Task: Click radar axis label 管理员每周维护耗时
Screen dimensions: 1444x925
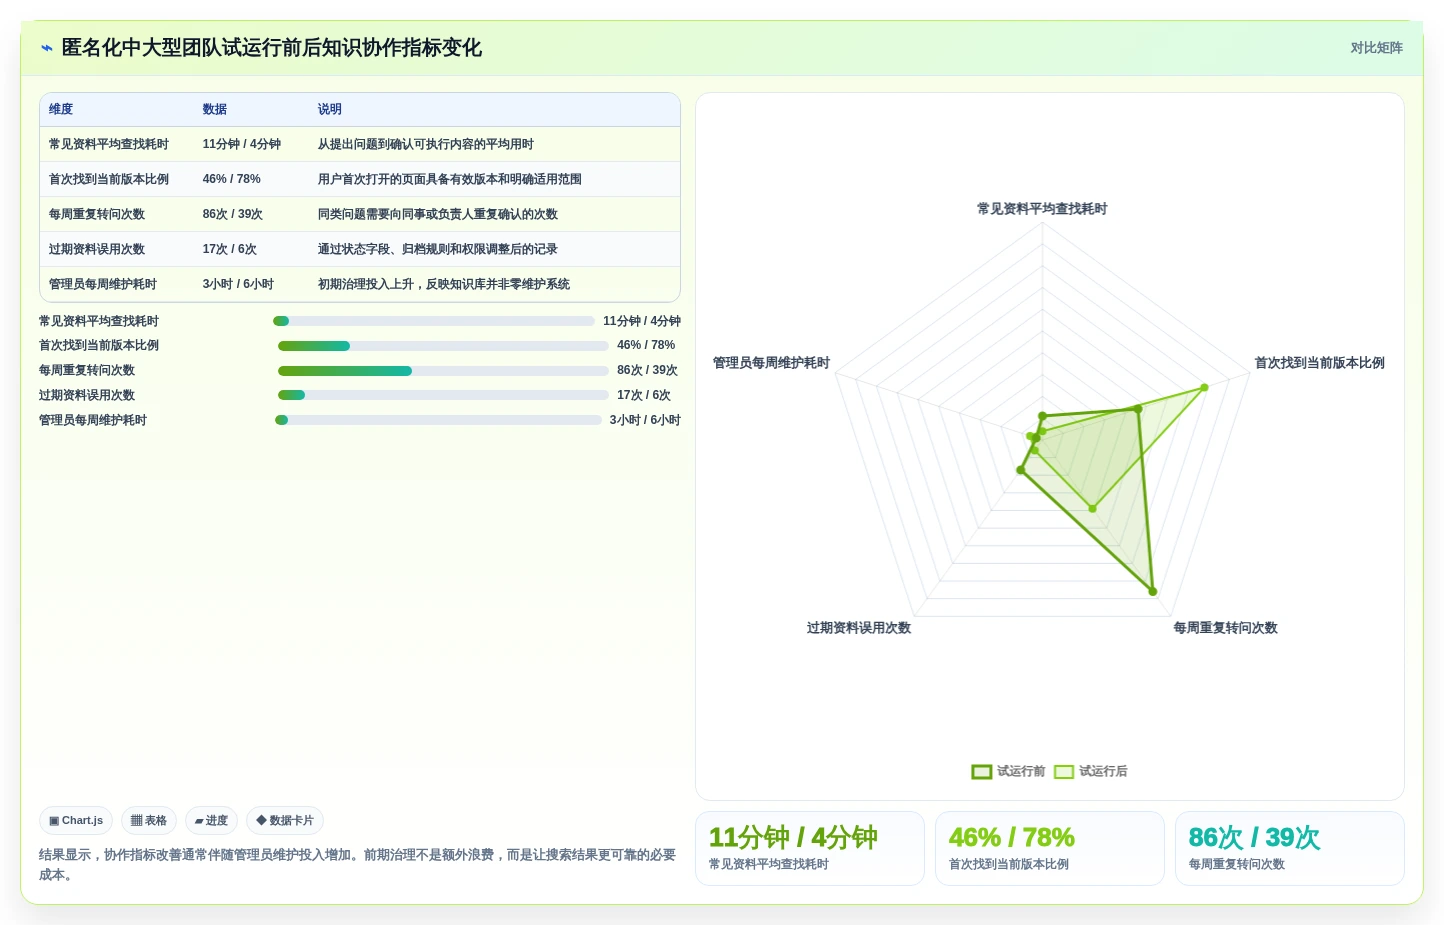Action: pos(771,363)
